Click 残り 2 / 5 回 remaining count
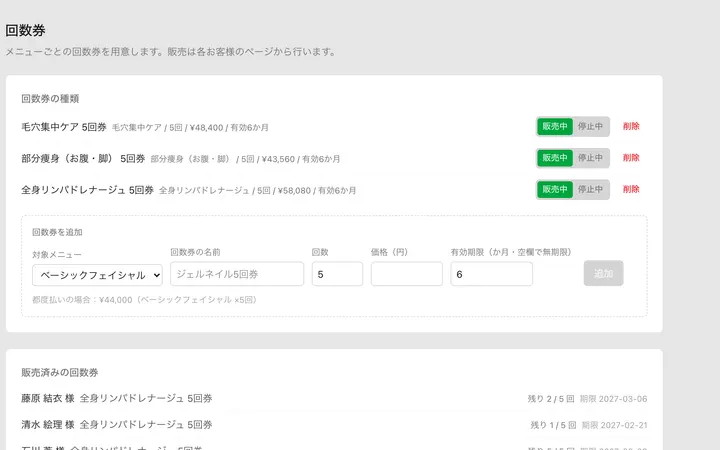 click(x=551, y=399)
